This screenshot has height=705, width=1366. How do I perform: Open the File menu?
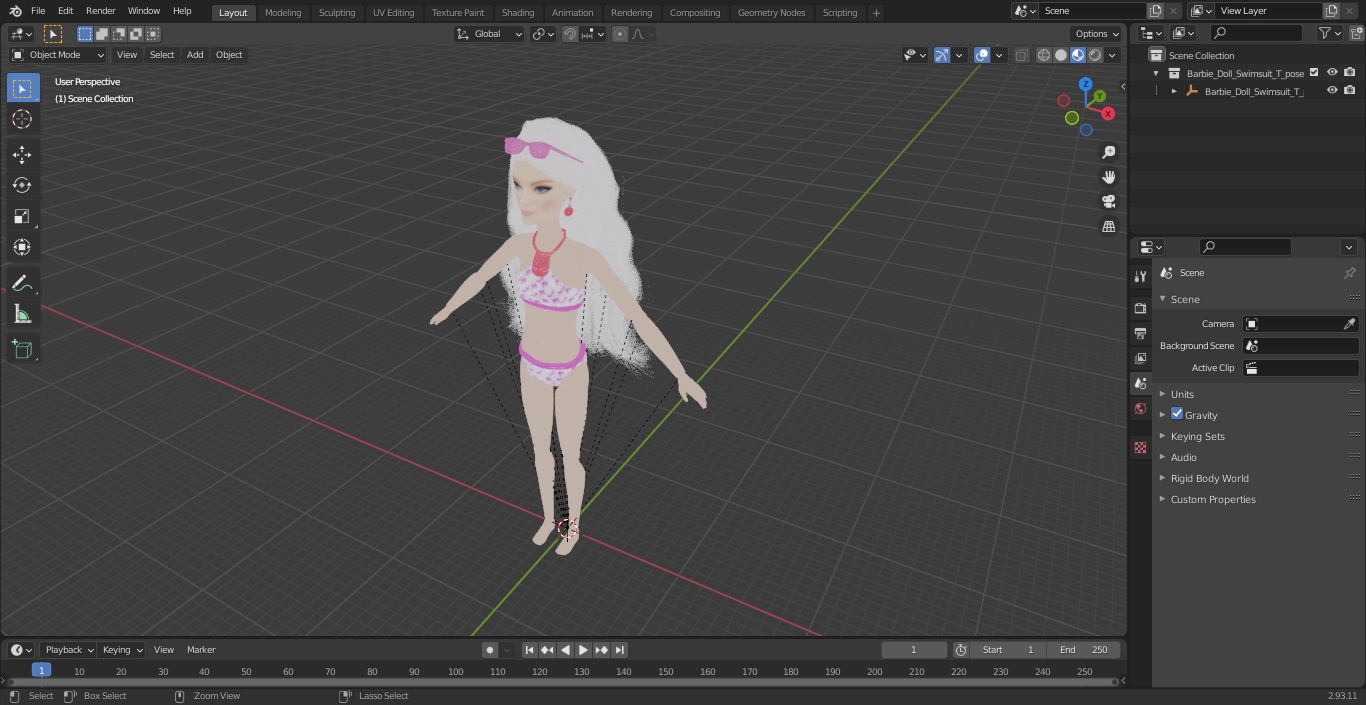pos(38,11)
